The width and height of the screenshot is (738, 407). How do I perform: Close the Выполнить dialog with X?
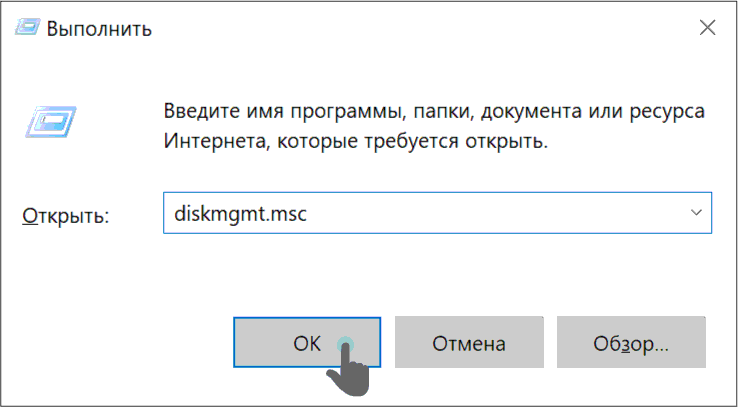[x=707, y=28]
